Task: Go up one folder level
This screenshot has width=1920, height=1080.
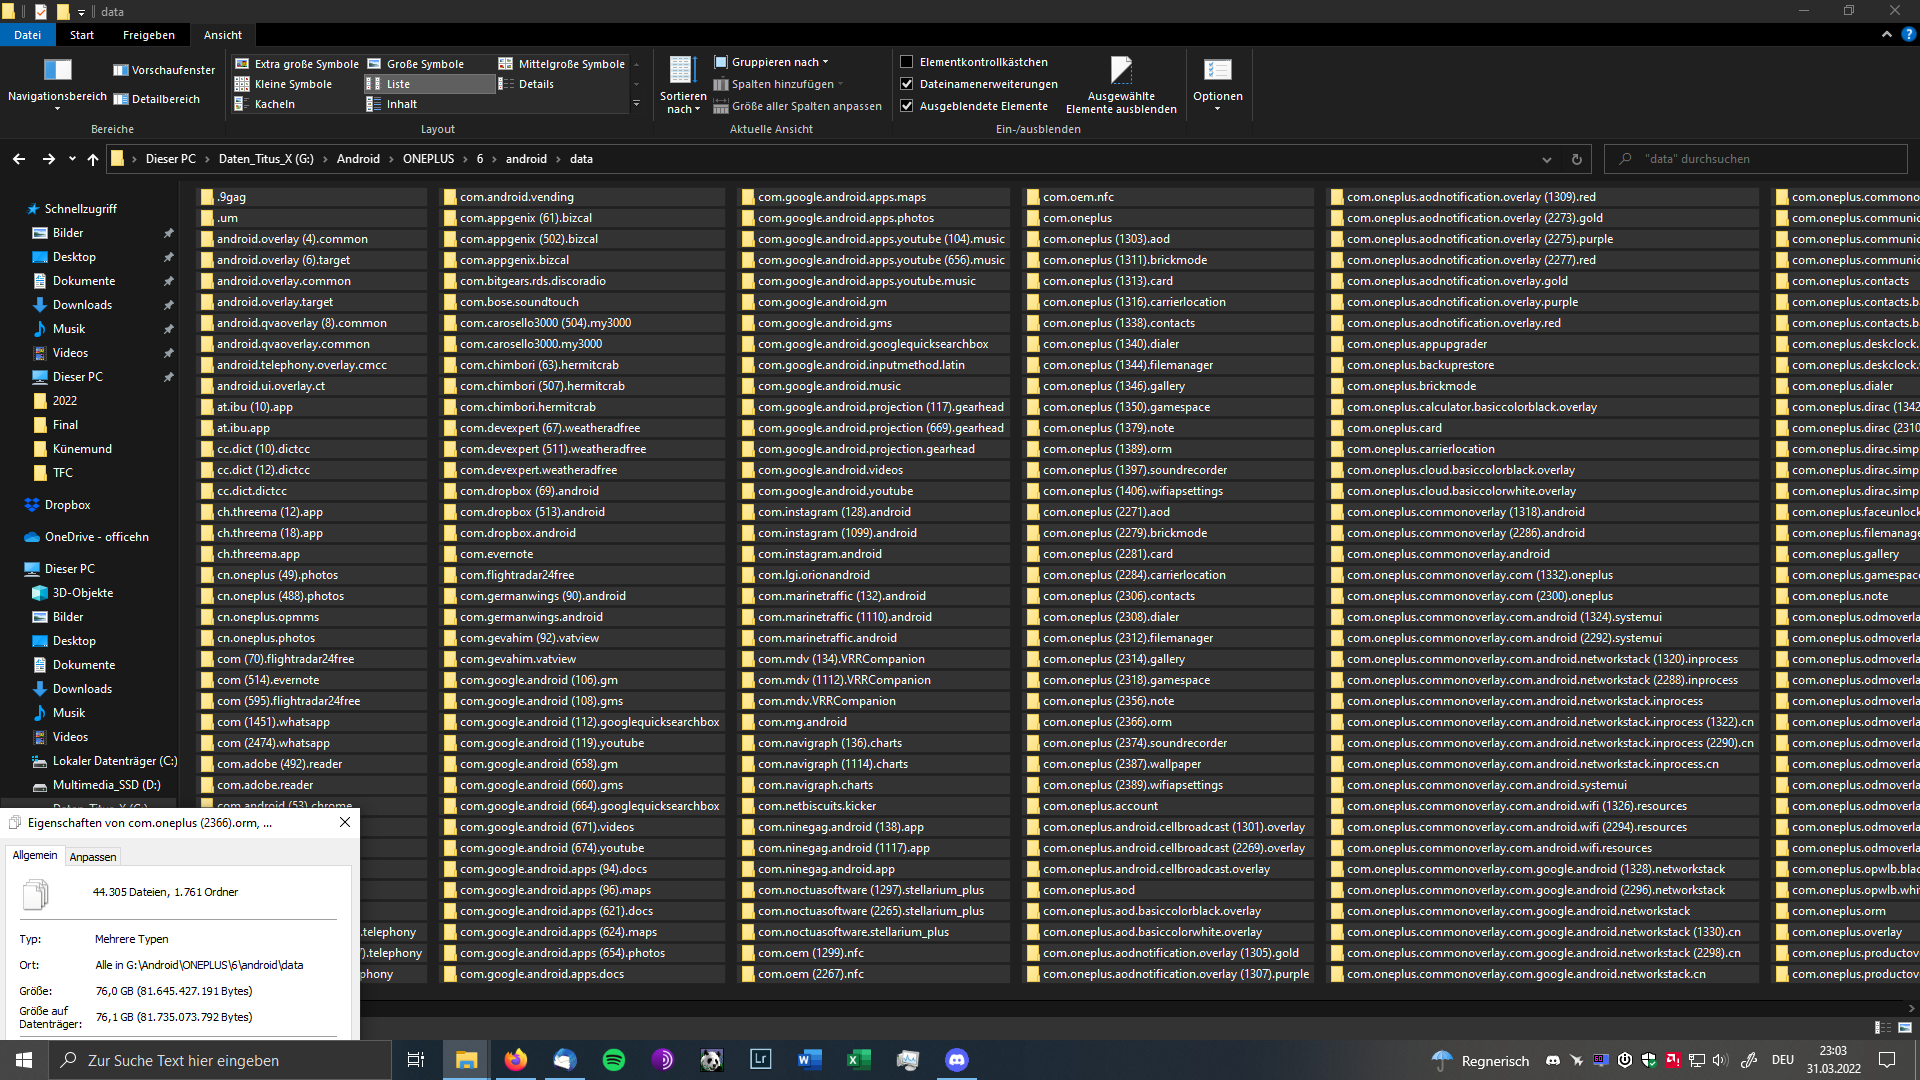Action: coord(92,159)
